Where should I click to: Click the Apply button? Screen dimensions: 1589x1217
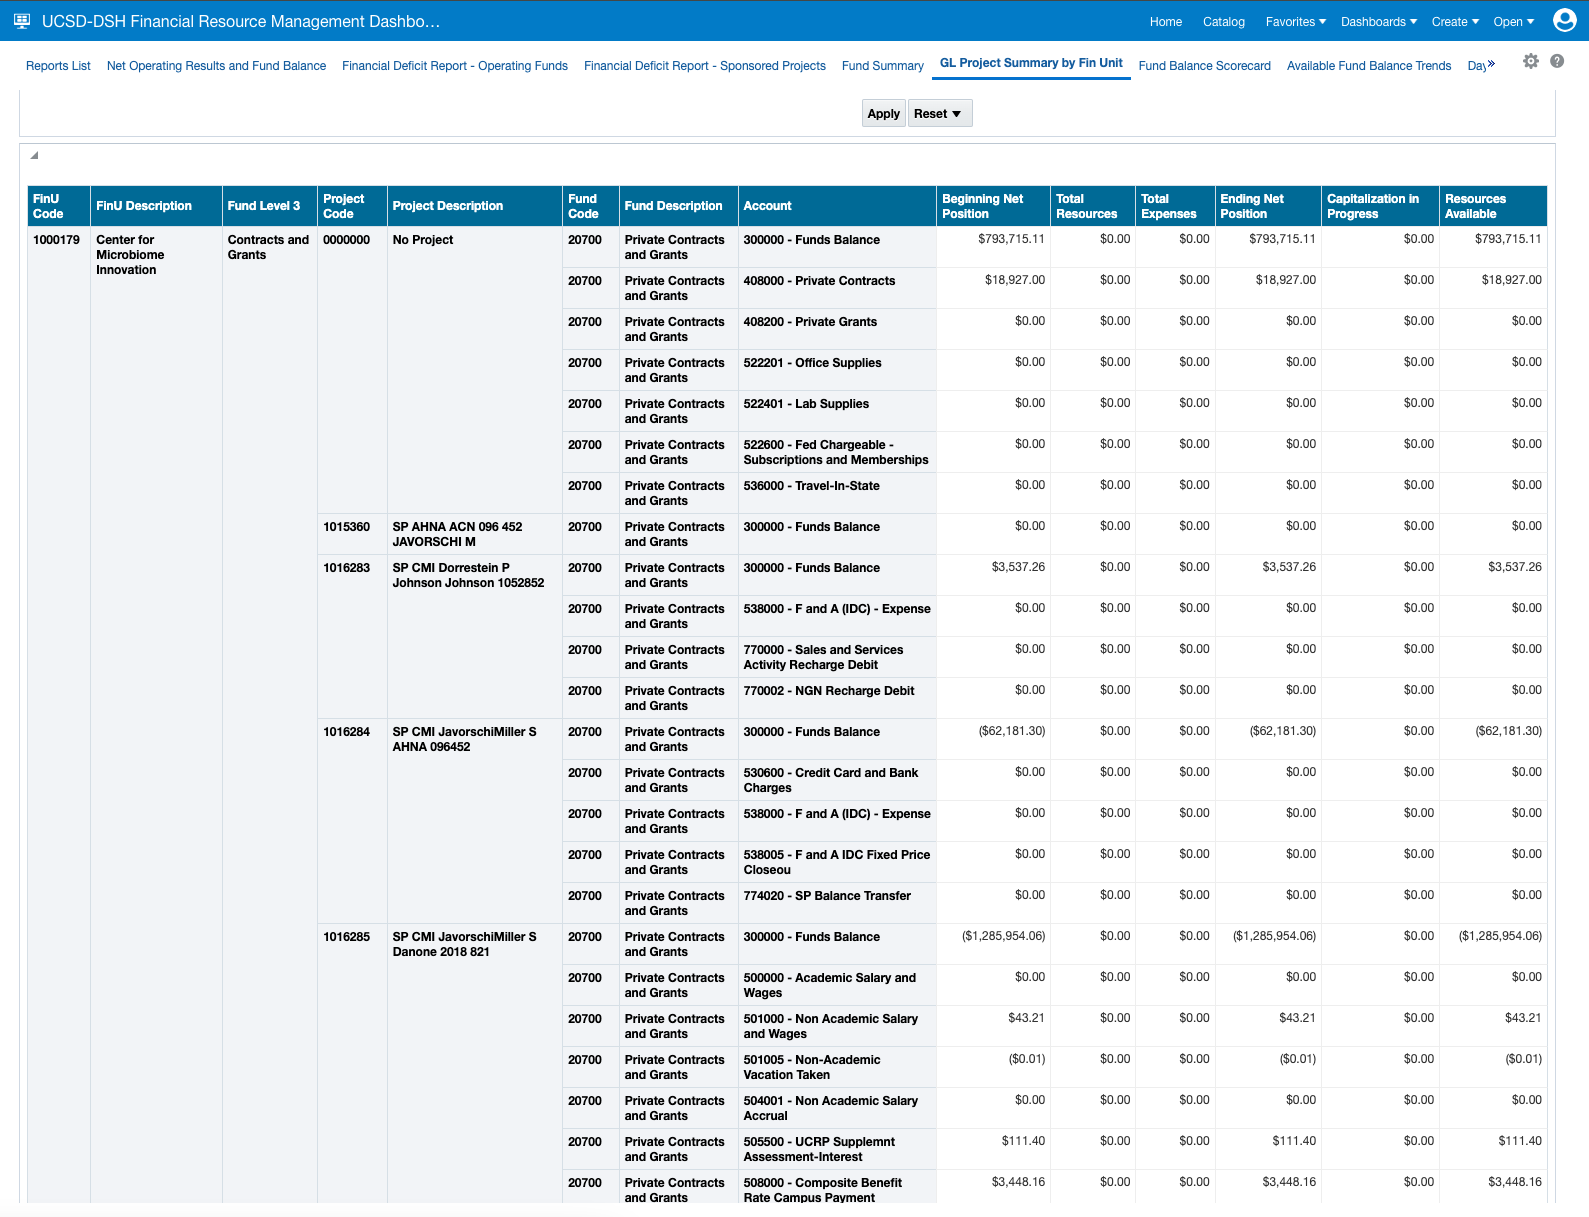(x=884, y=113)
